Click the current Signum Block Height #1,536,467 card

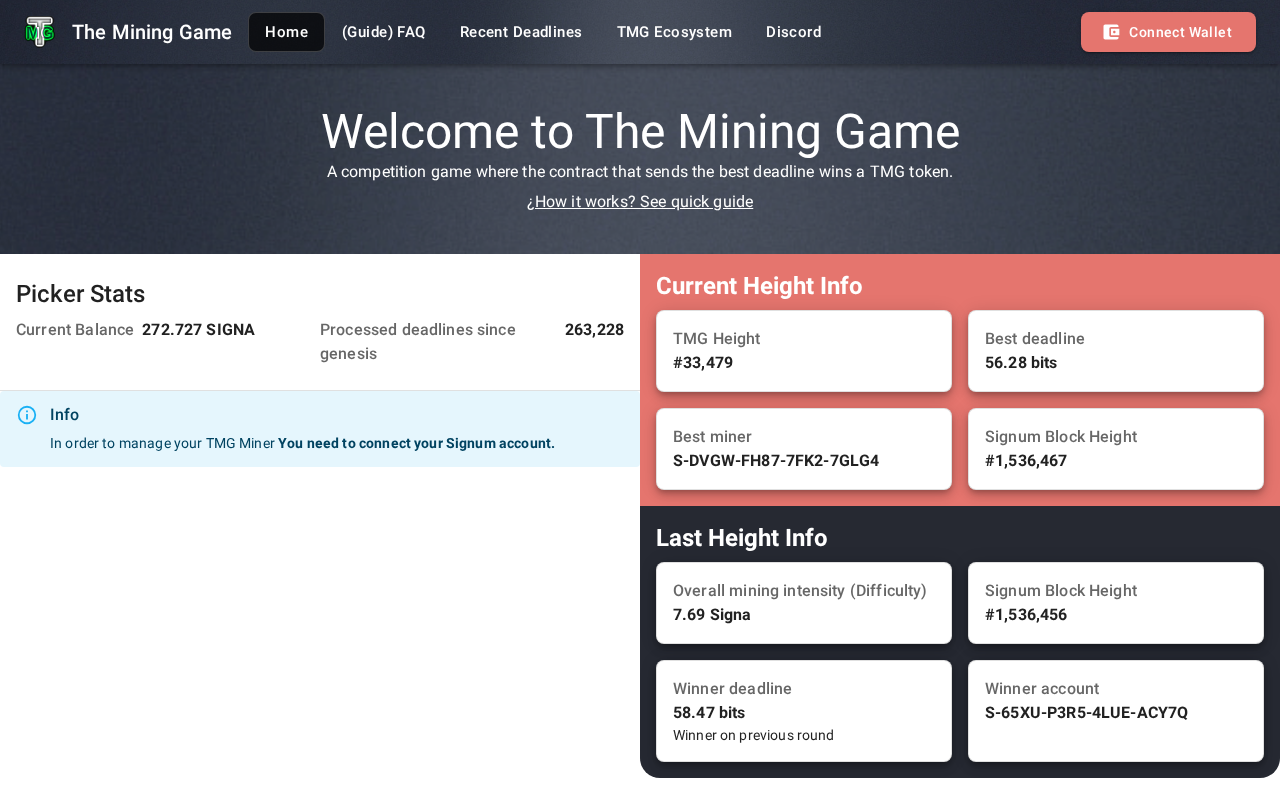1116,449
